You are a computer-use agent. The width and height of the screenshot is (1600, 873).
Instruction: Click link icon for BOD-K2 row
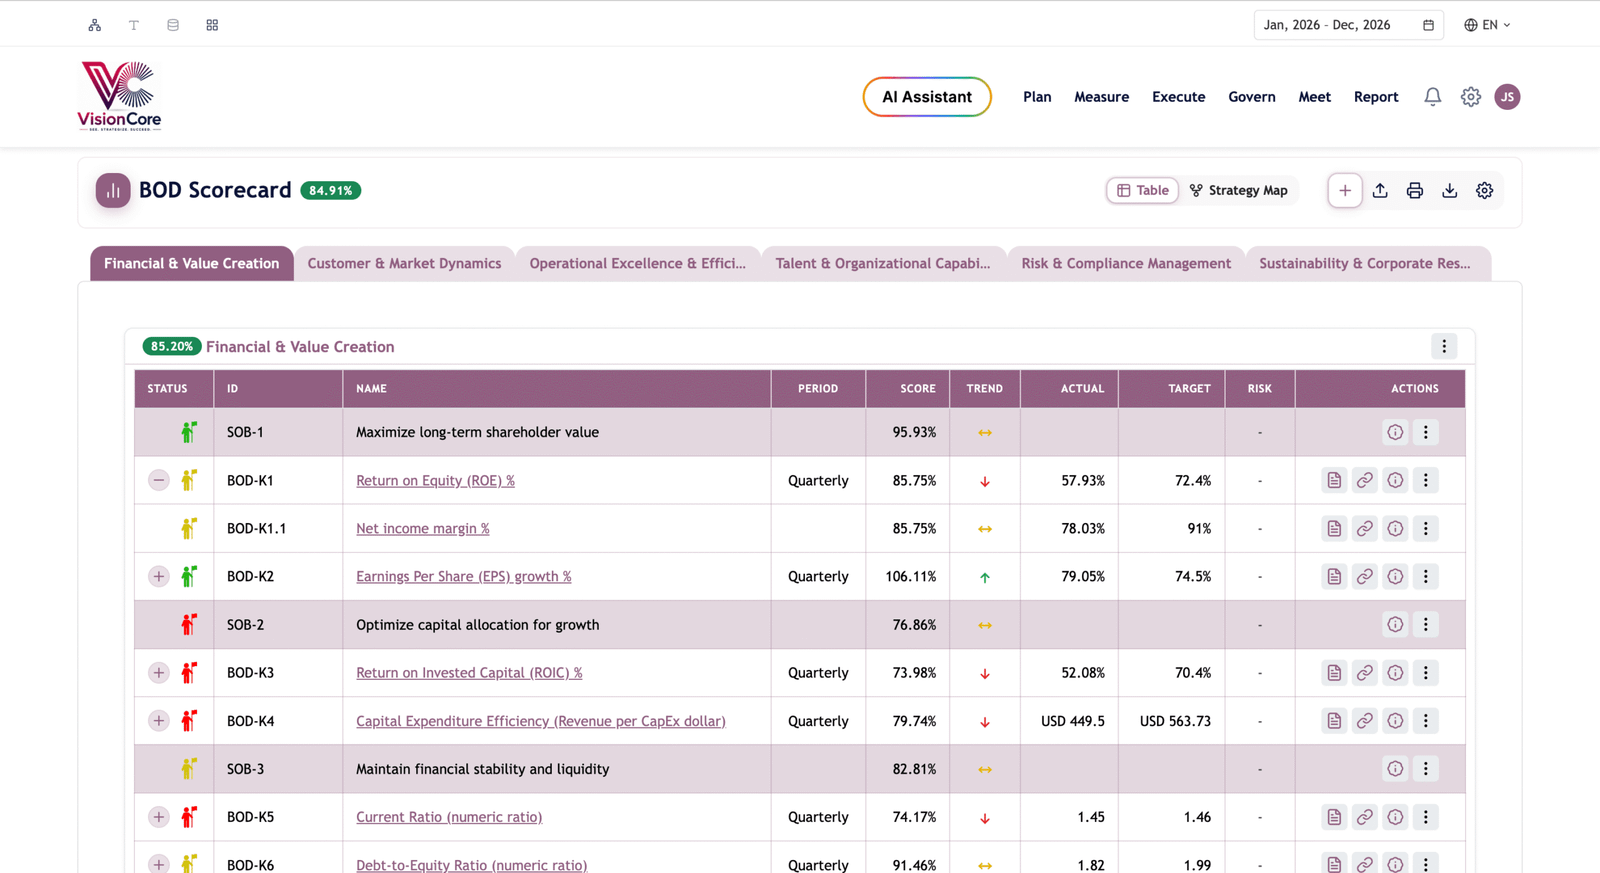pos(1365,576)
